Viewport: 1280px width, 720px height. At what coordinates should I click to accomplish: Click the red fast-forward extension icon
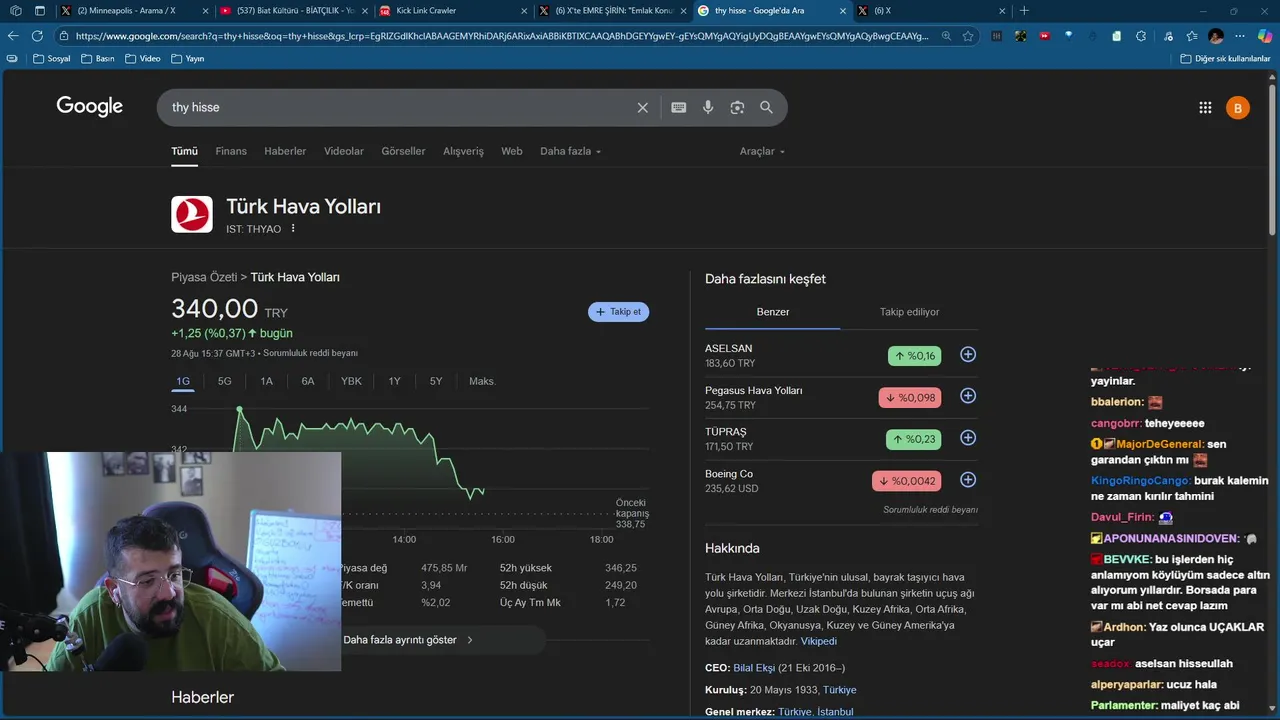tap(1044, 36)
